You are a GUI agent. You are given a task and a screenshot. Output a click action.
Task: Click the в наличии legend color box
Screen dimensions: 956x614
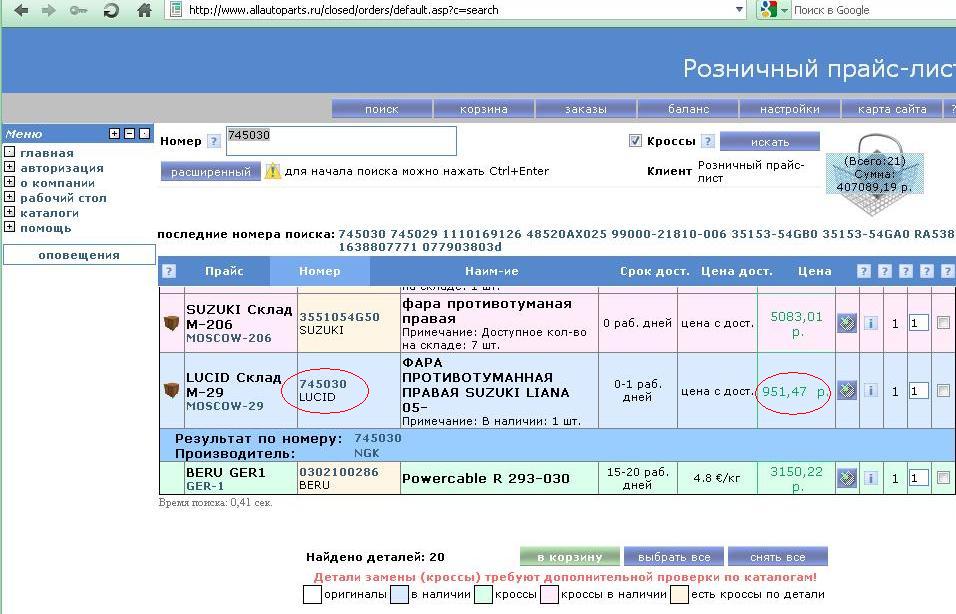399,594
